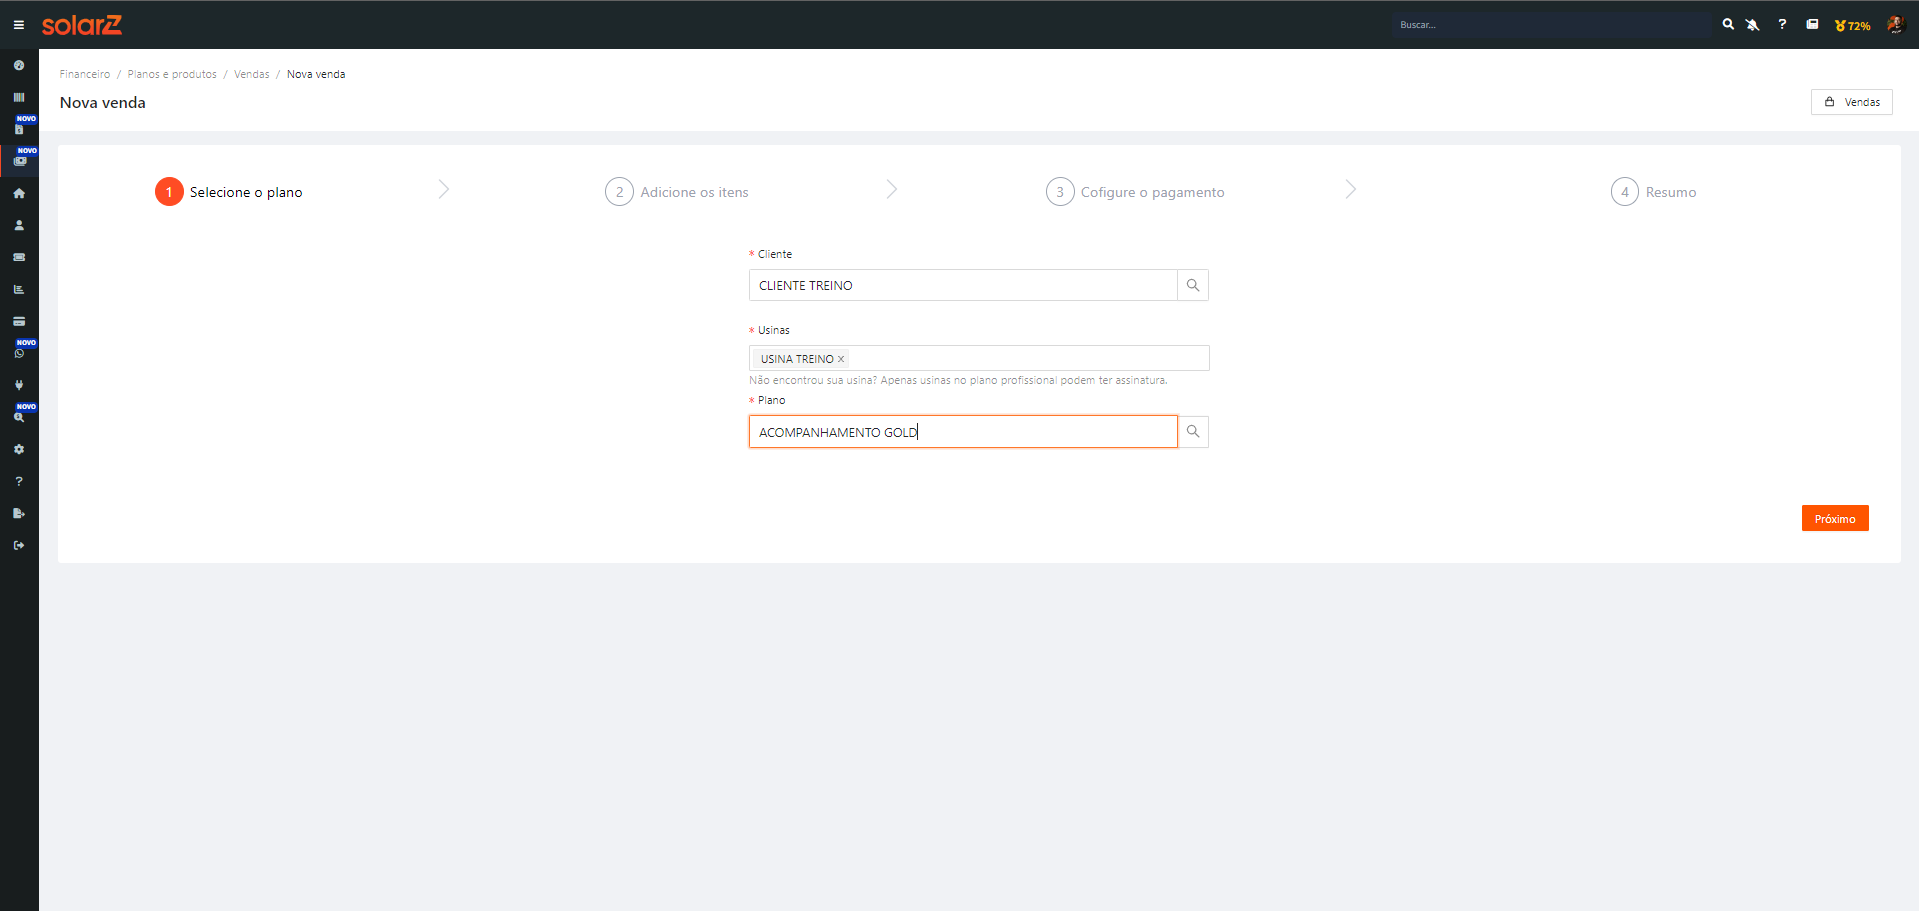
Task: Open the hamburger menu next to solarZ logo
Action: (x=18, y=25)
